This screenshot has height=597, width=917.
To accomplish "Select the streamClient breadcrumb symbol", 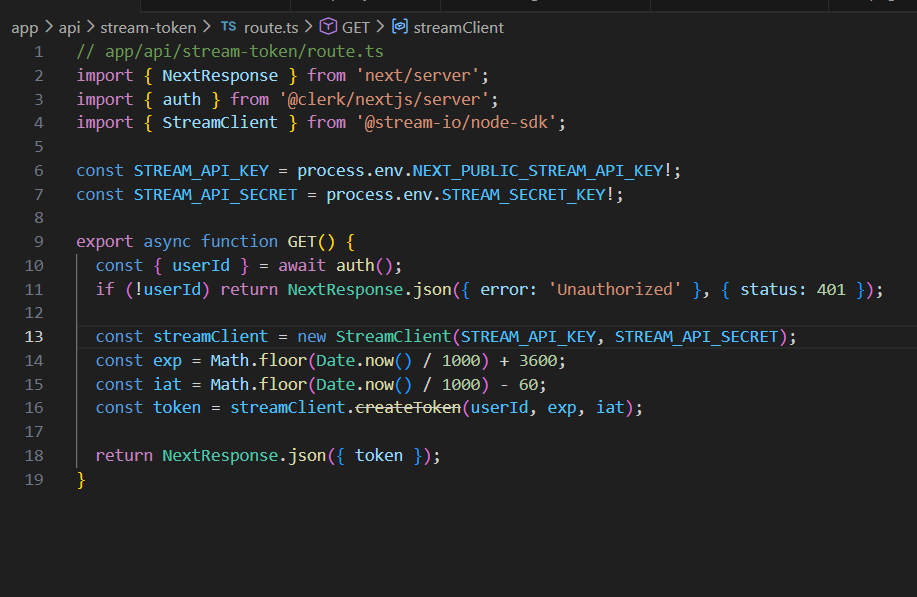I will [459, 27].
